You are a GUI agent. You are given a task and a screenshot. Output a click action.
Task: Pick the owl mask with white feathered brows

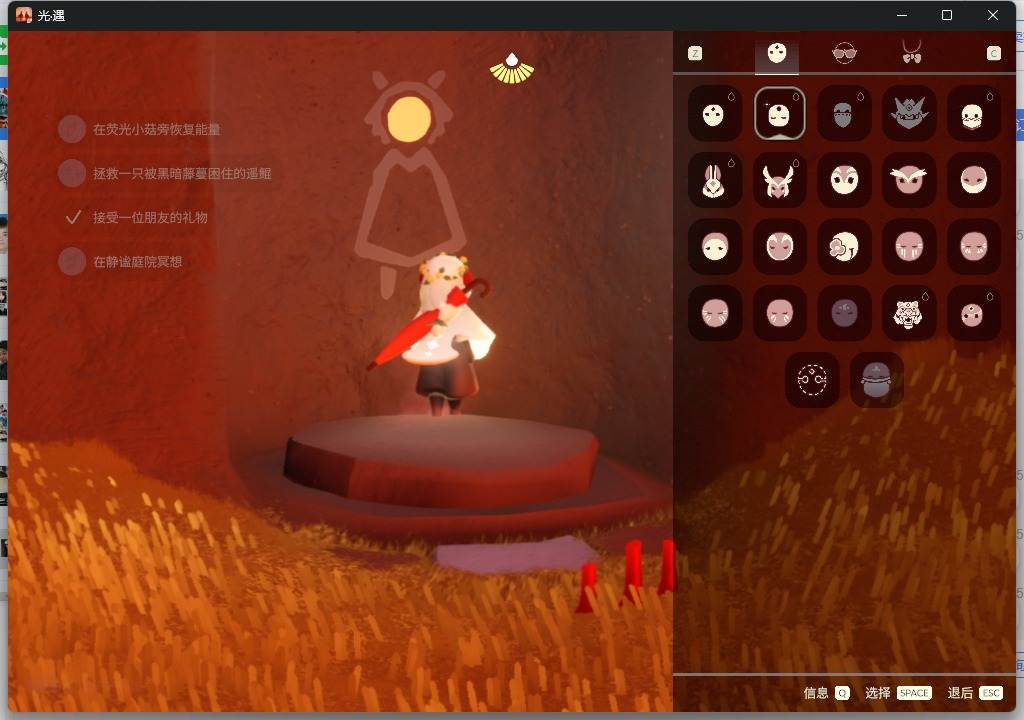[x=908, y=180]
